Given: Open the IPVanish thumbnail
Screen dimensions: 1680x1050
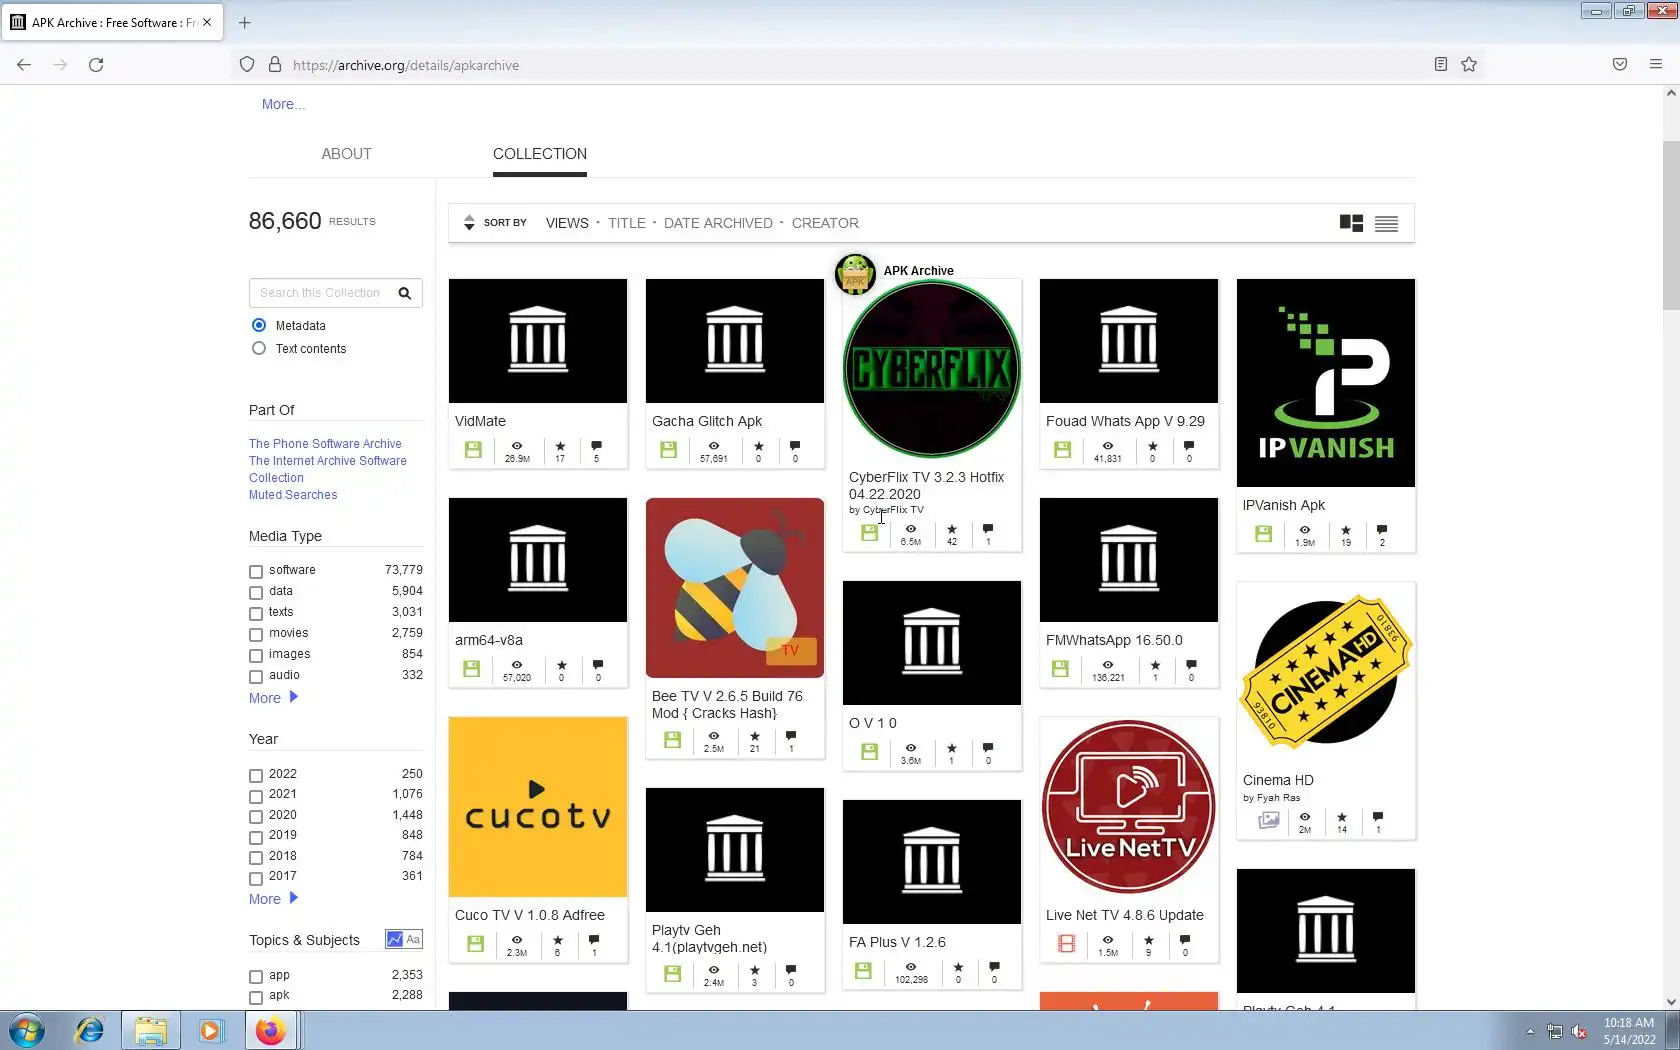Looking at the screenshot, I should tap(1326, 383).
